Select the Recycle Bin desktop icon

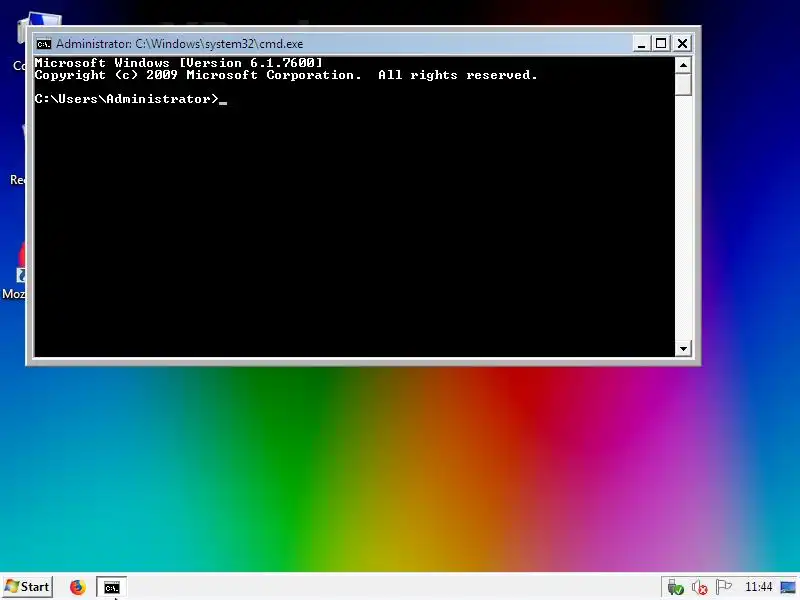point(17,156)
